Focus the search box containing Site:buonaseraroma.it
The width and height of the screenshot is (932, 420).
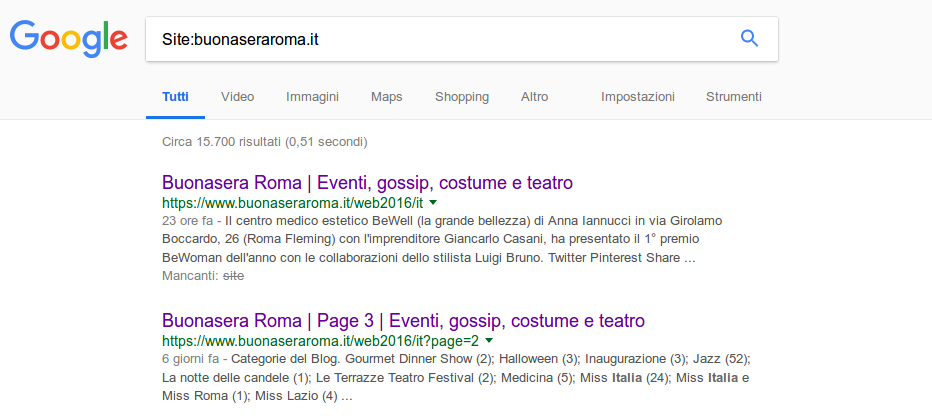(461, 39)
